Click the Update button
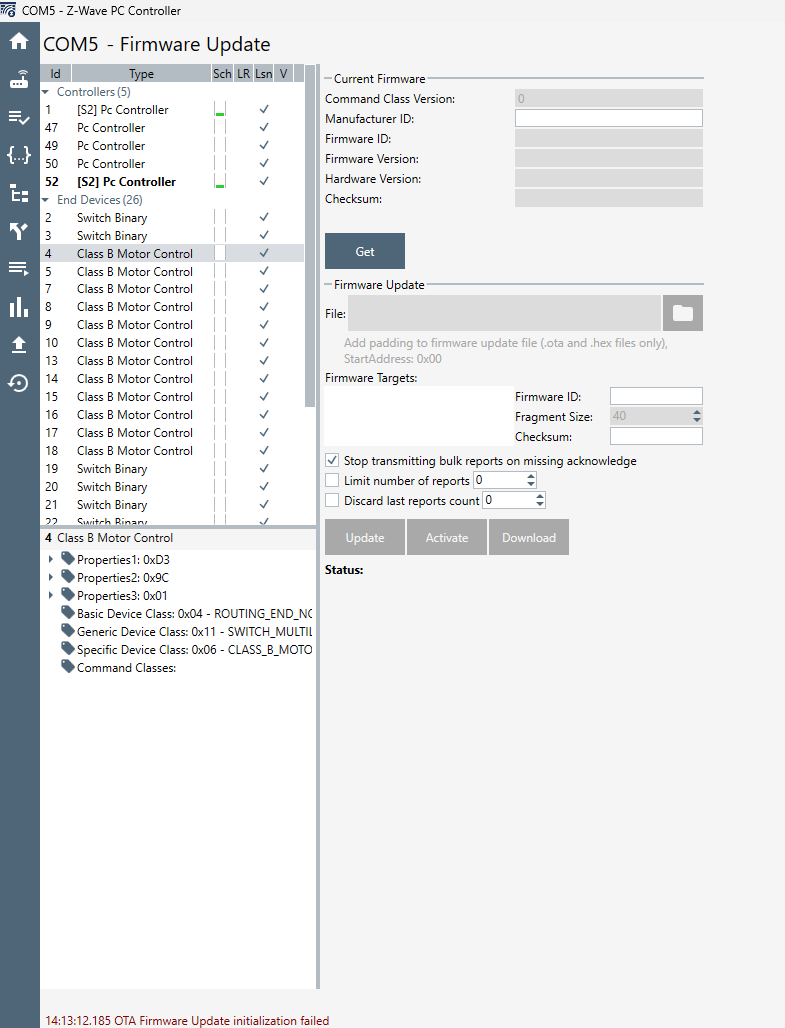The height and width of the screenshot is (1028, 785). [365, 537]
